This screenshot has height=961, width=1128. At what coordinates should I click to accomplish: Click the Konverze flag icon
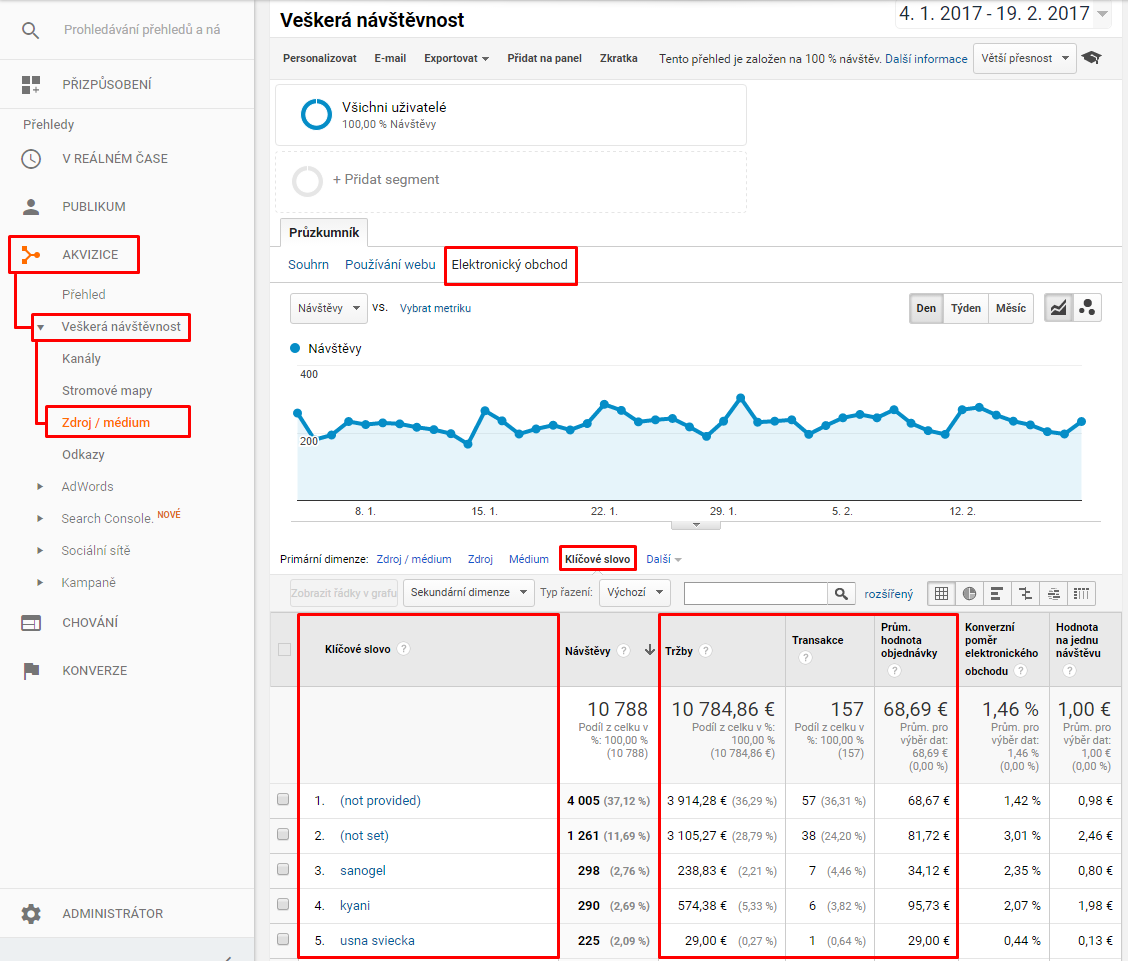(x=31, y=670)
